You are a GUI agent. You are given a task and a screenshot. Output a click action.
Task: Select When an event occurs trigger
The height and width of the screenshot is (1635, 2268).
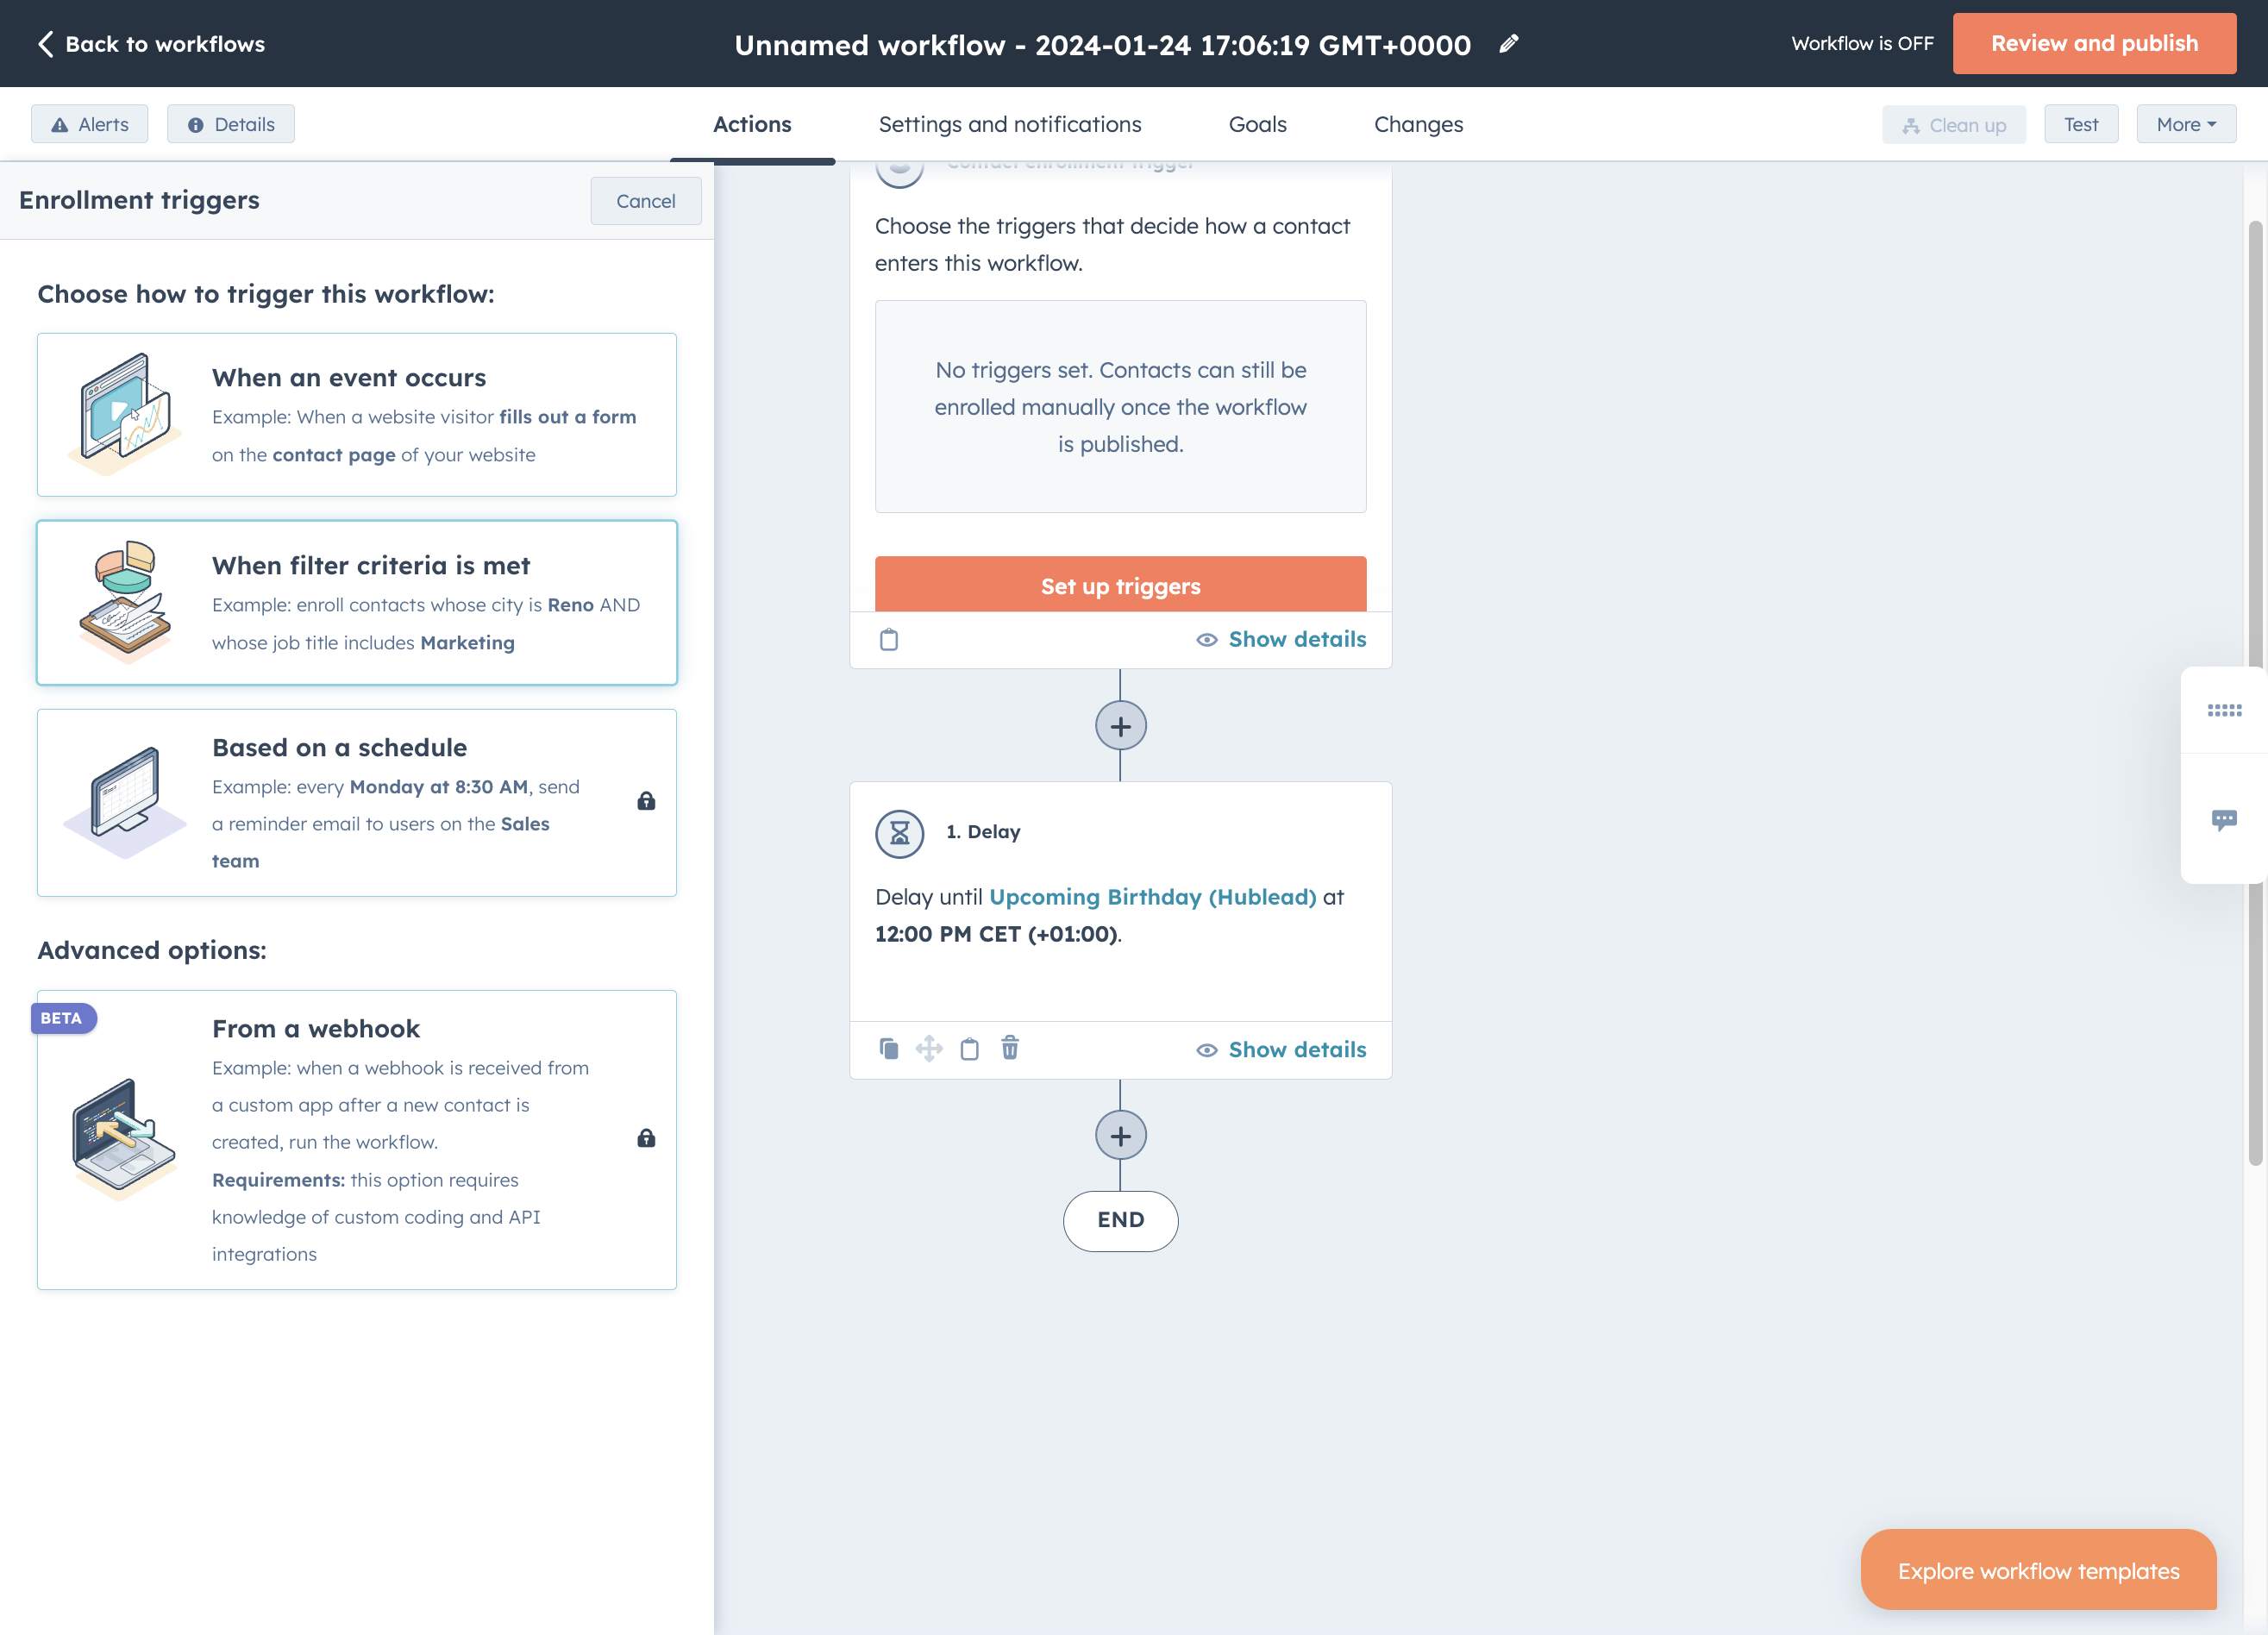(x=357, y=415)
